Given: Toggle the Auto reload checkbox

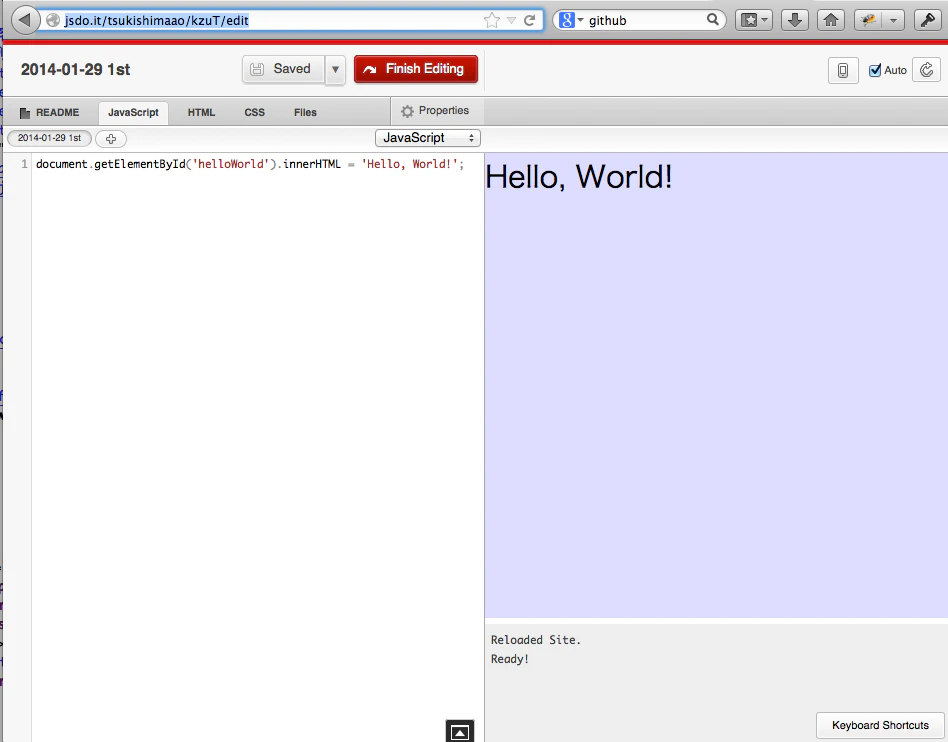Looking at the screenshot, I should tap(875, 71).
